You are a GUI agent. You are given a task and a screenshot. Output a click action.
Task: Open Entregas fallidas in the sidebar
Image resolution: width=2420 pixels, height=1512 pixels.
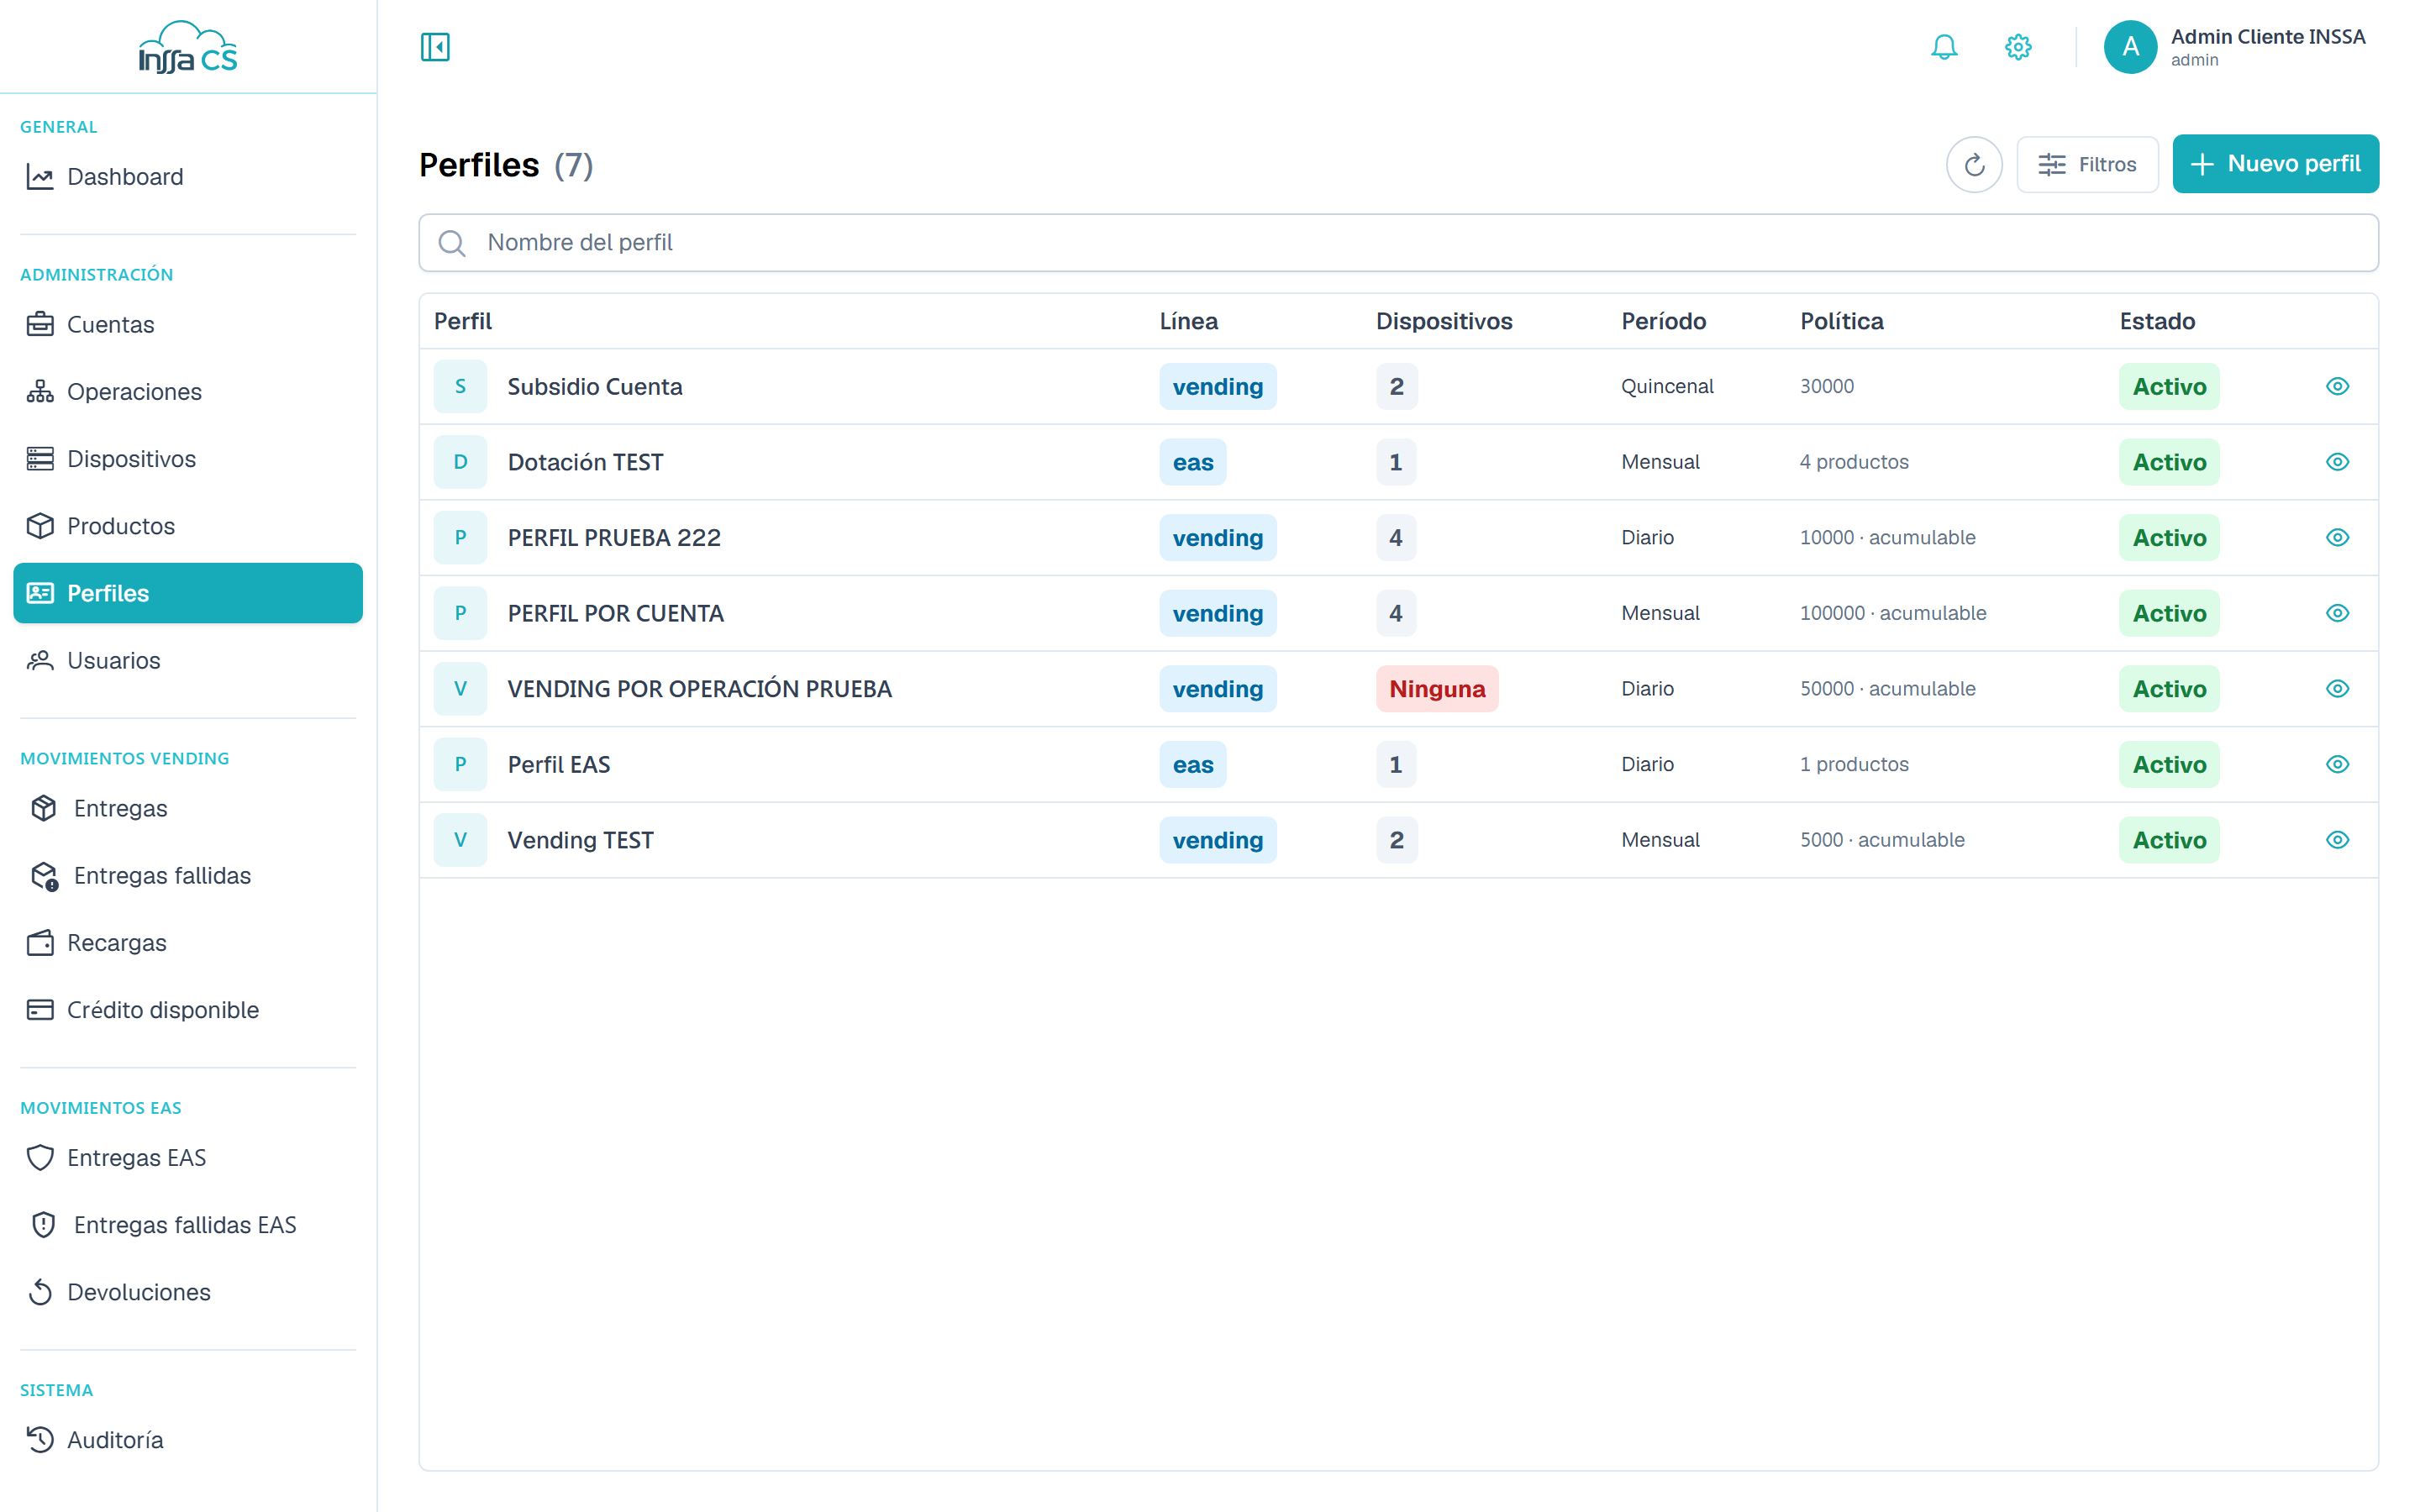(188, 876)
